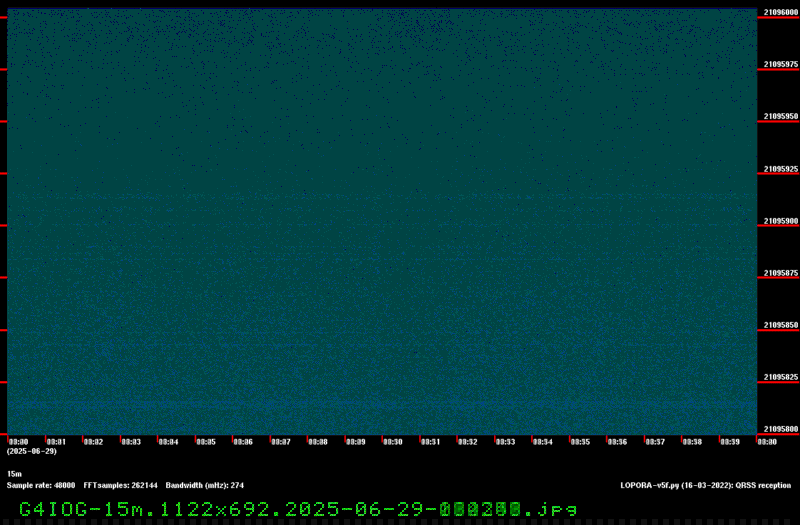This screenshot has height=525, width=800.
Task: Click the green G4IOG-15m jpg filename
Action: tap(298, 509)
